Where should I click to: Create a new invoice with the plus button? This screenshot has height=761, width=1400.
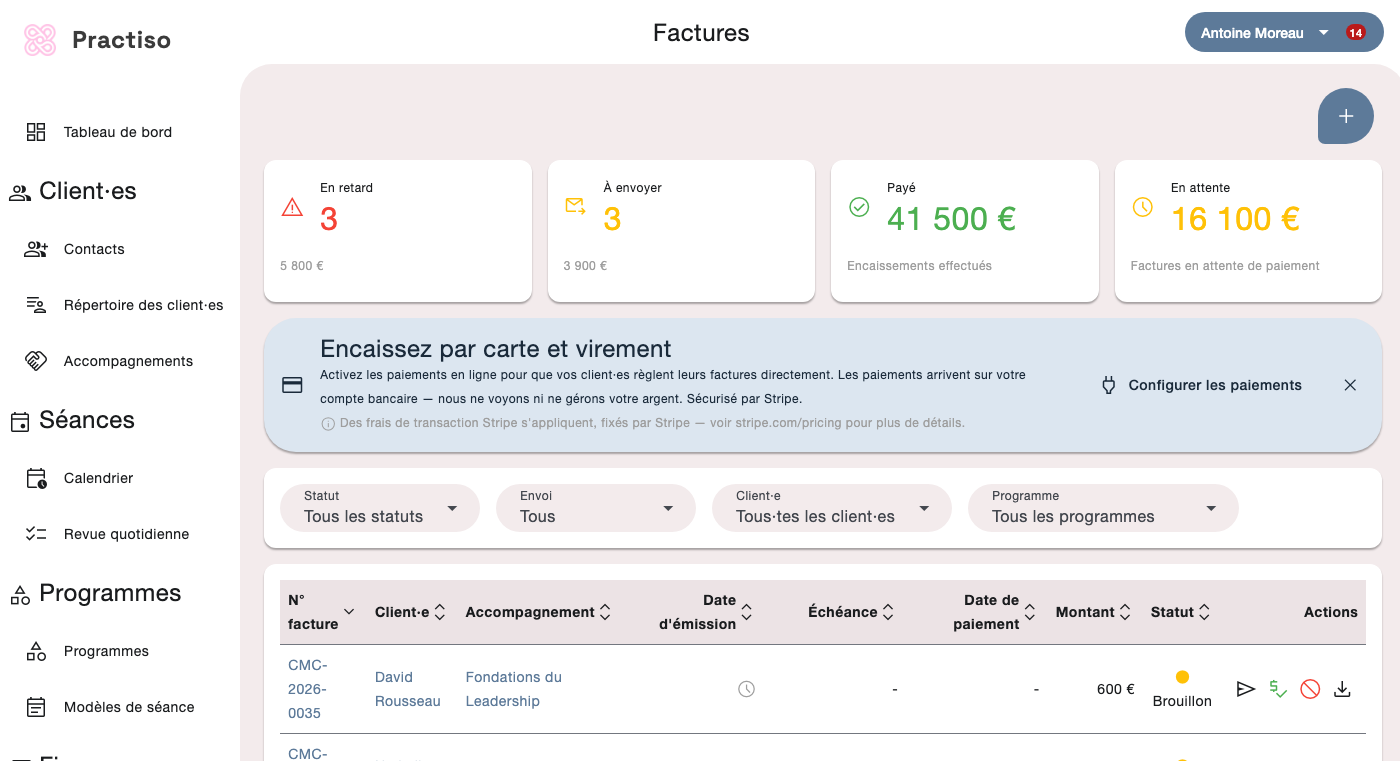tap(1345, 116)
